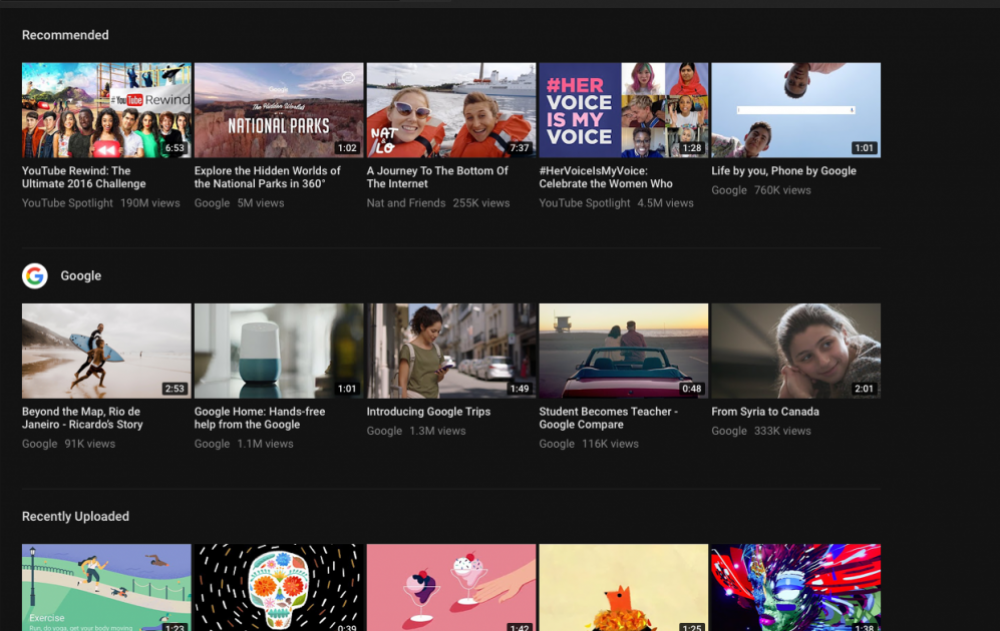Click the 255K views text
Screen dimensions: 1000x631
coord(482,203)
